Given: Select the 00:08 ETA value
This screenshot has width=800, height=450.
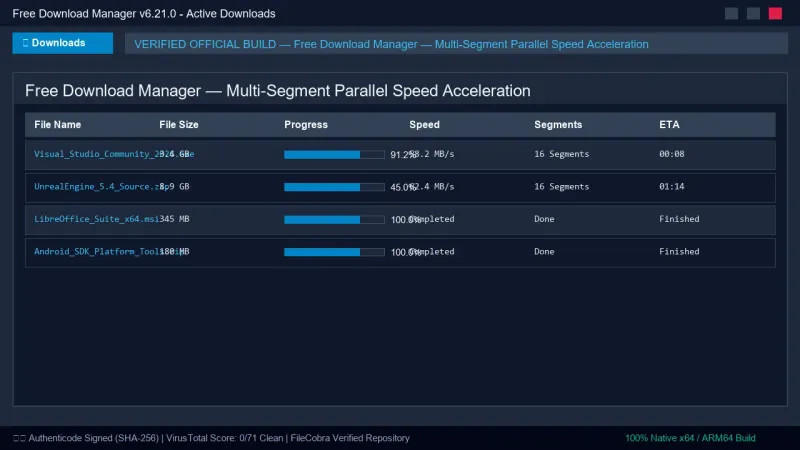Looking at the screenshot, I should click(x=671, y=154).
